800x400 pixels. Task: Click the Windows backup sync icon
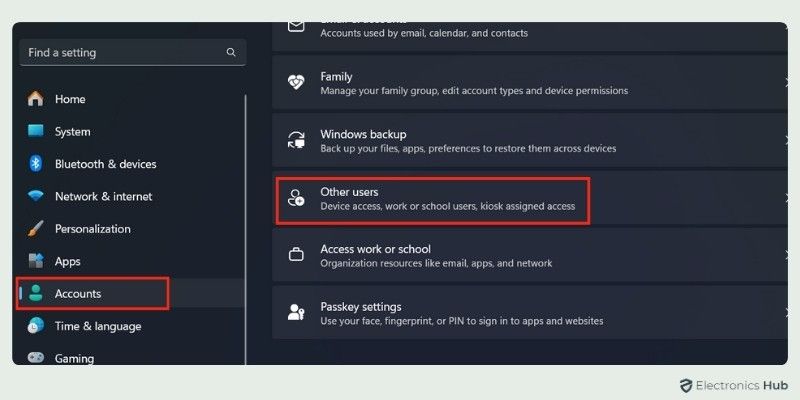296,140
